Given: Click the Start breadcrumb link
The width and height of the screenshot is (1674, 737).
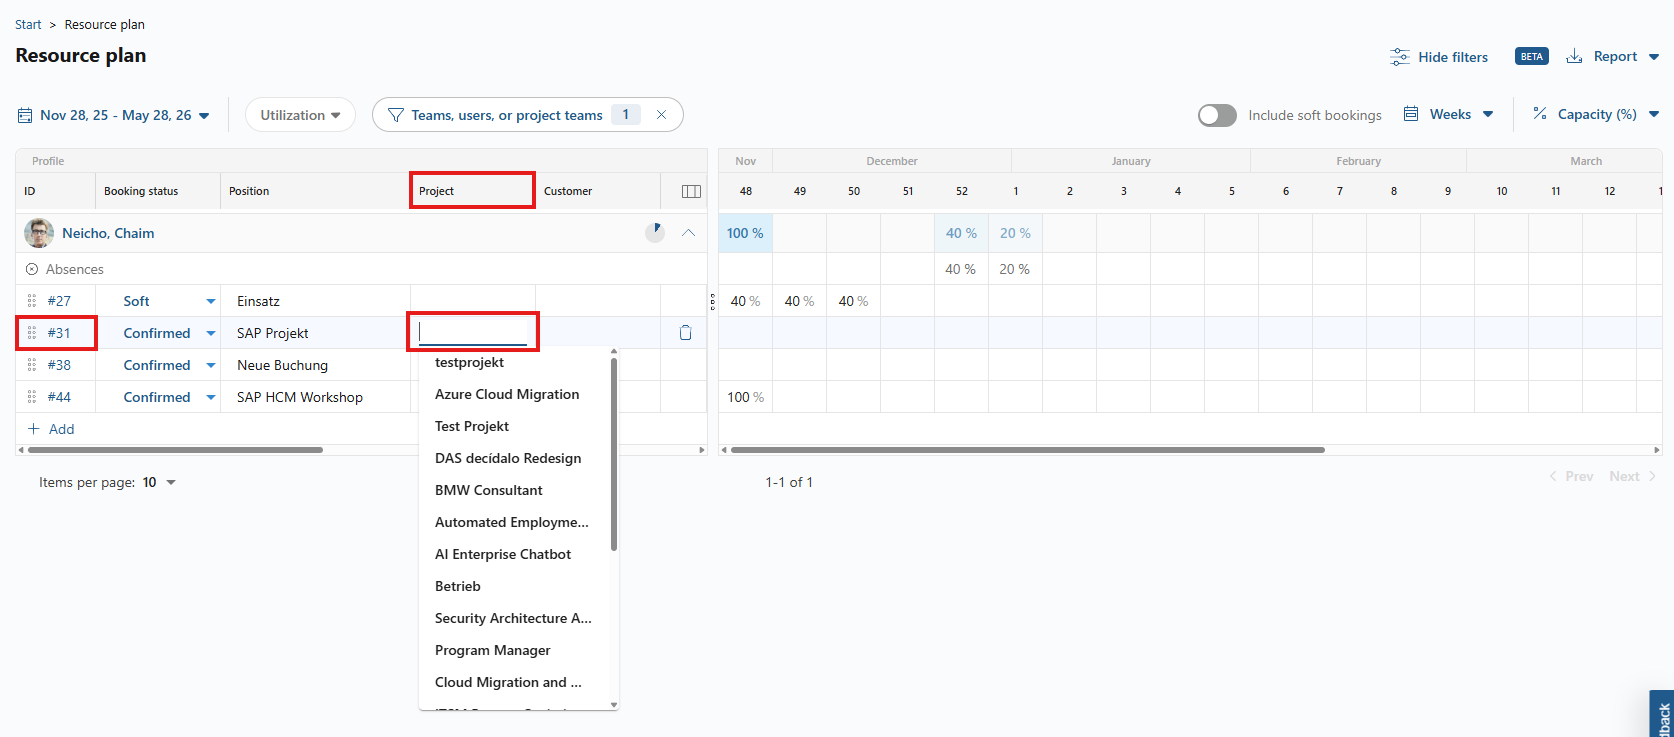Looking at the screenshot, I should coord(28,24).
